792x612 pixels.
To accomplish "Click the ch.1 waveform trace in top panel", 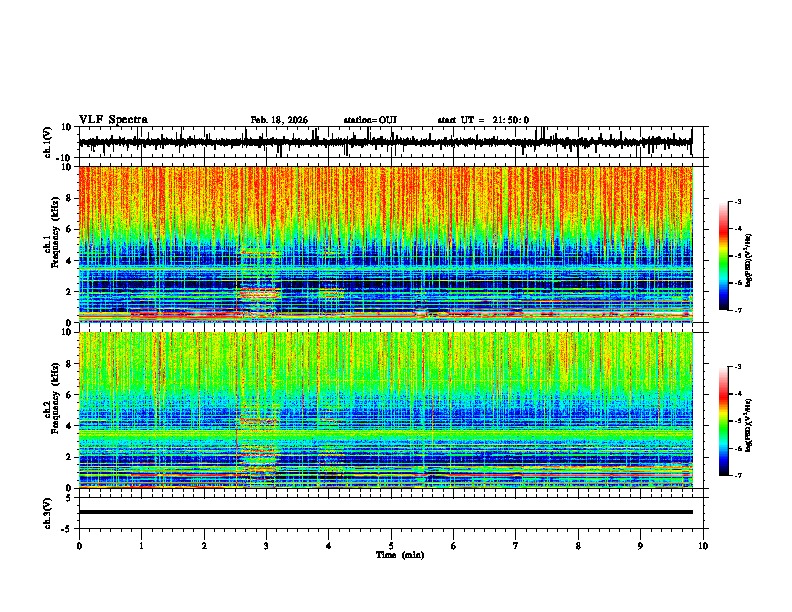I will 385,142.
